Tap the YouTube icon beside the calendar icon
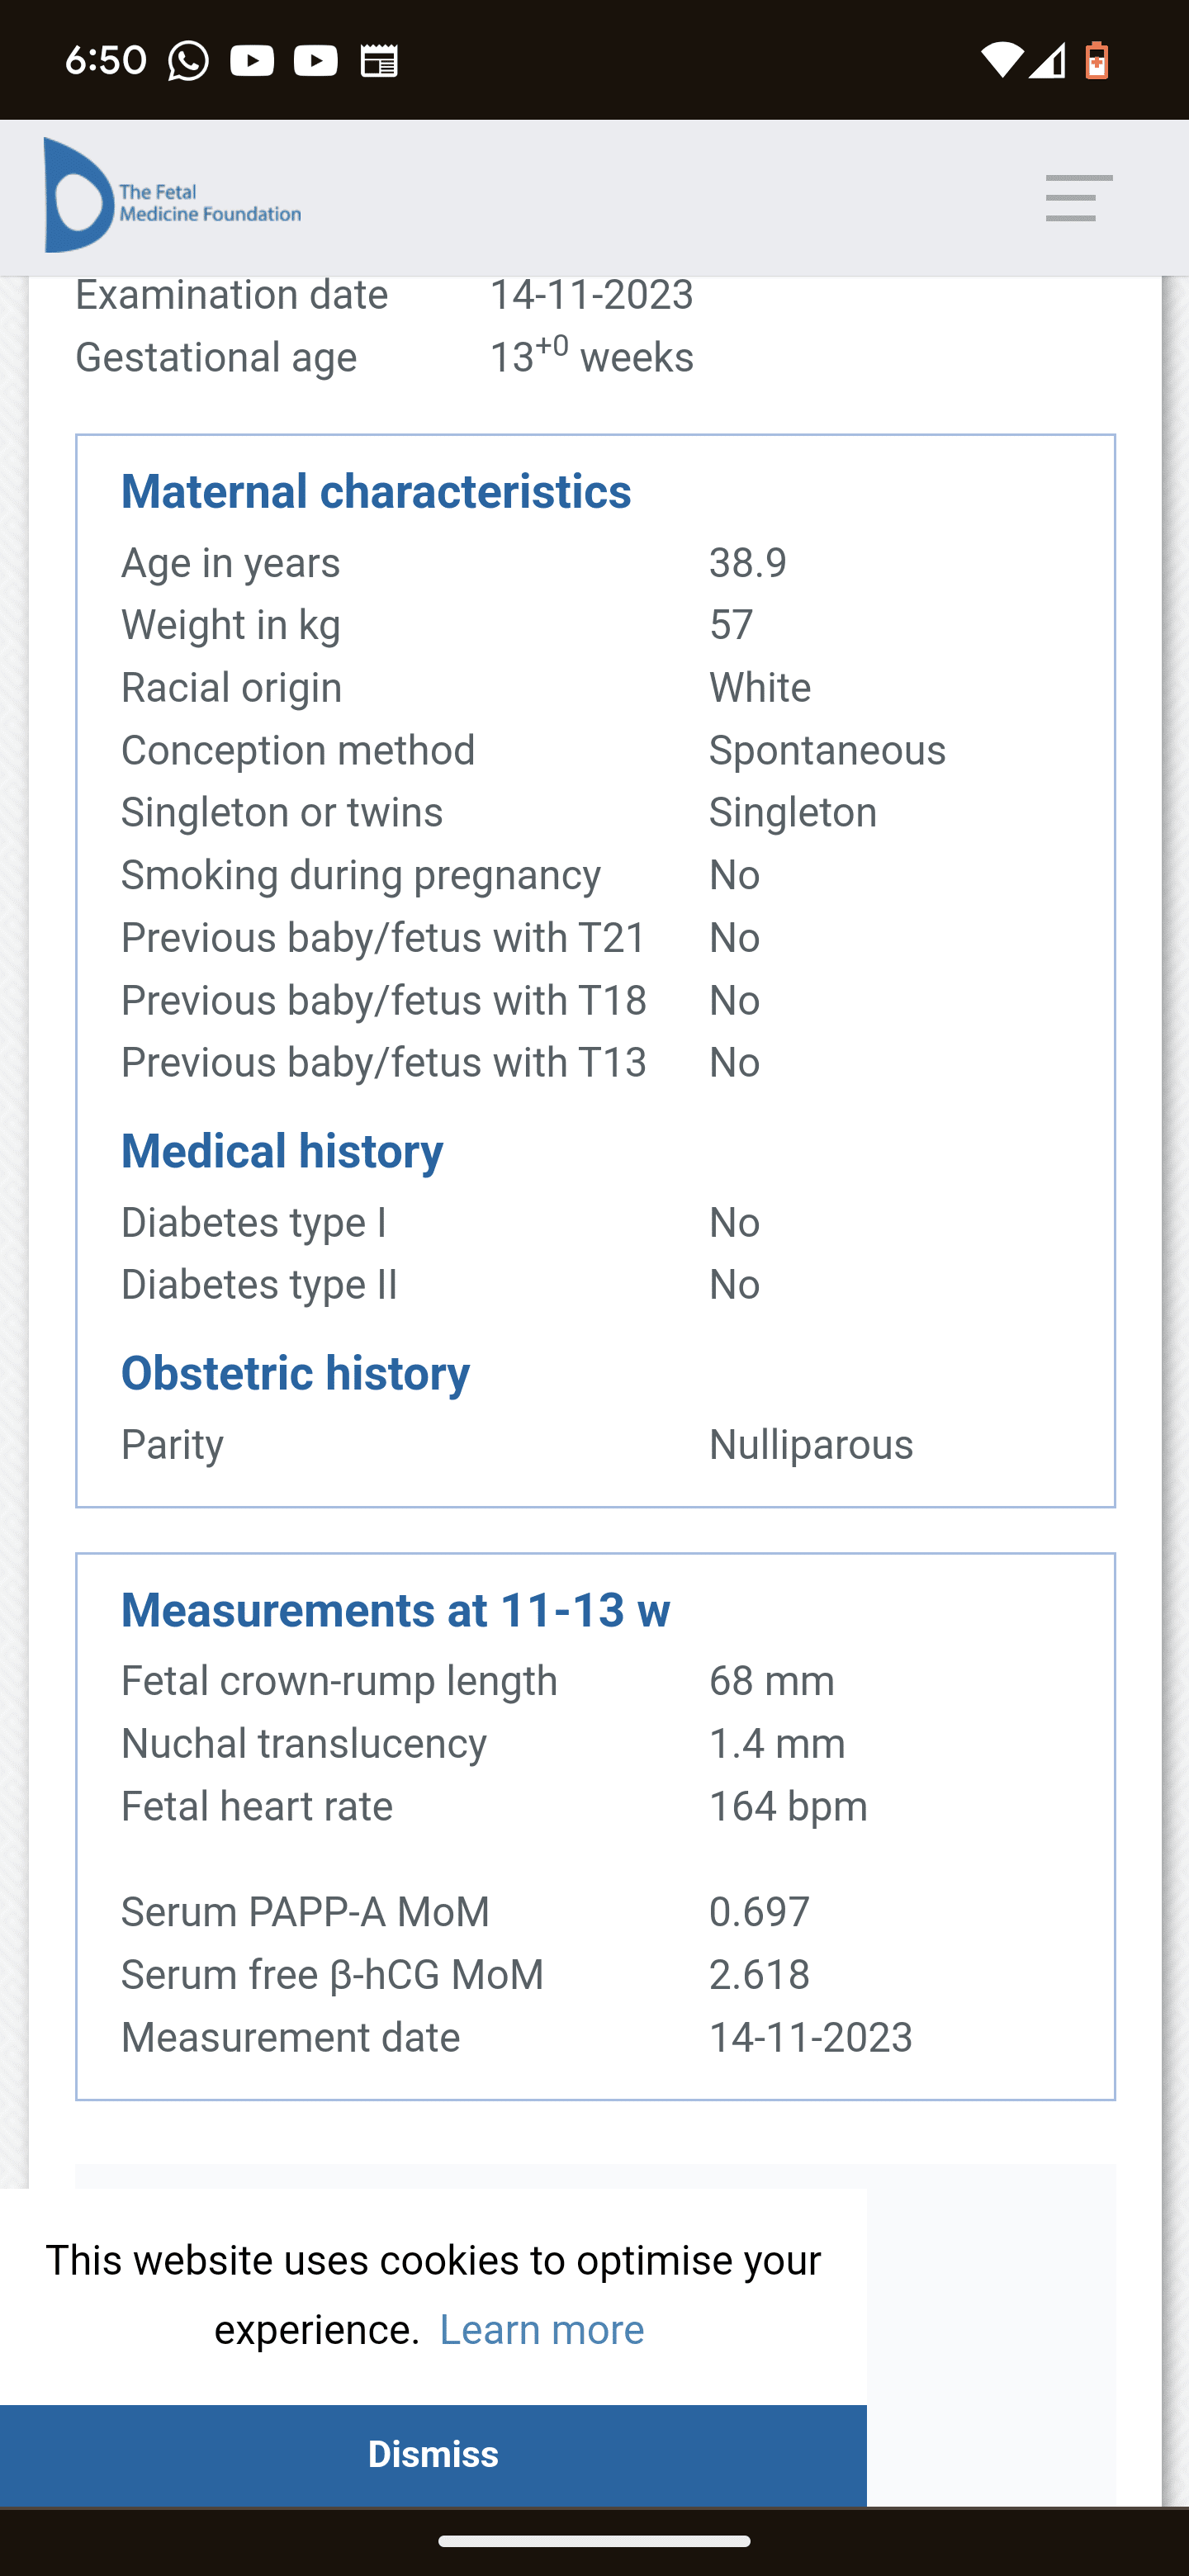This screenshot has height=2576, width=1189. 316,61
